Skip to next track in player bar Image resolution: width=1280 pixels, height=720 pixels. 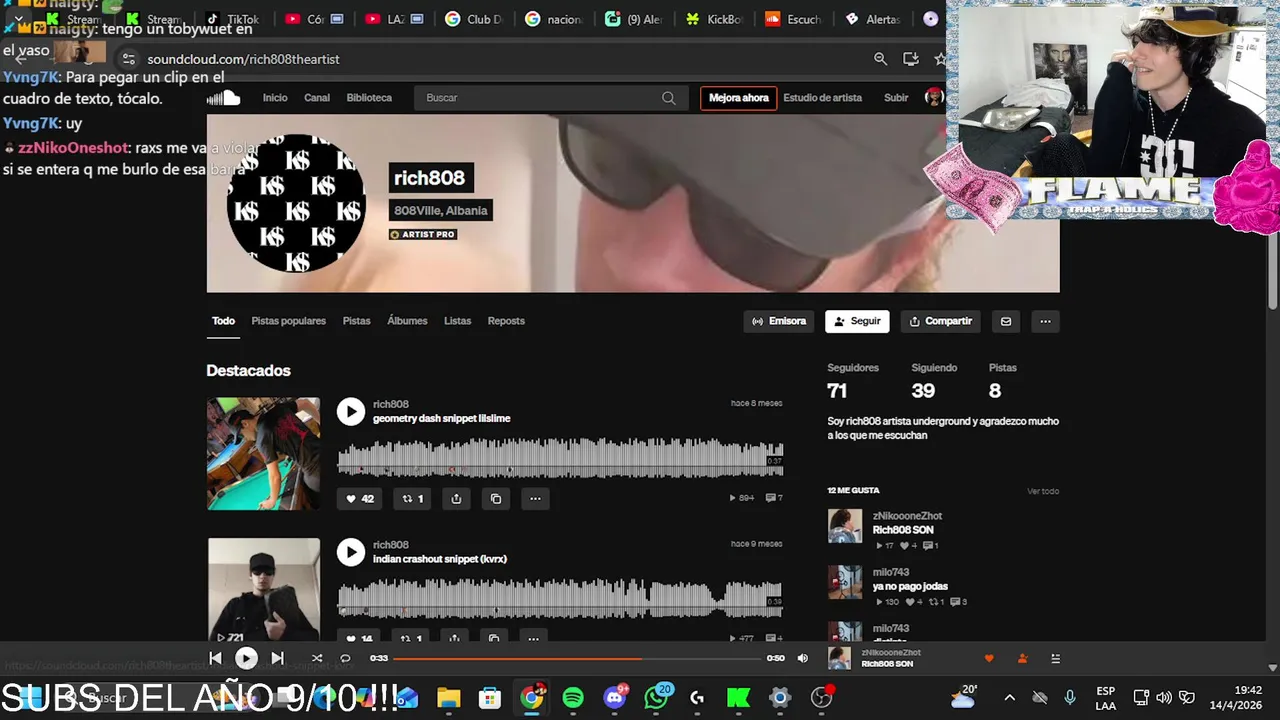point(277,658)
